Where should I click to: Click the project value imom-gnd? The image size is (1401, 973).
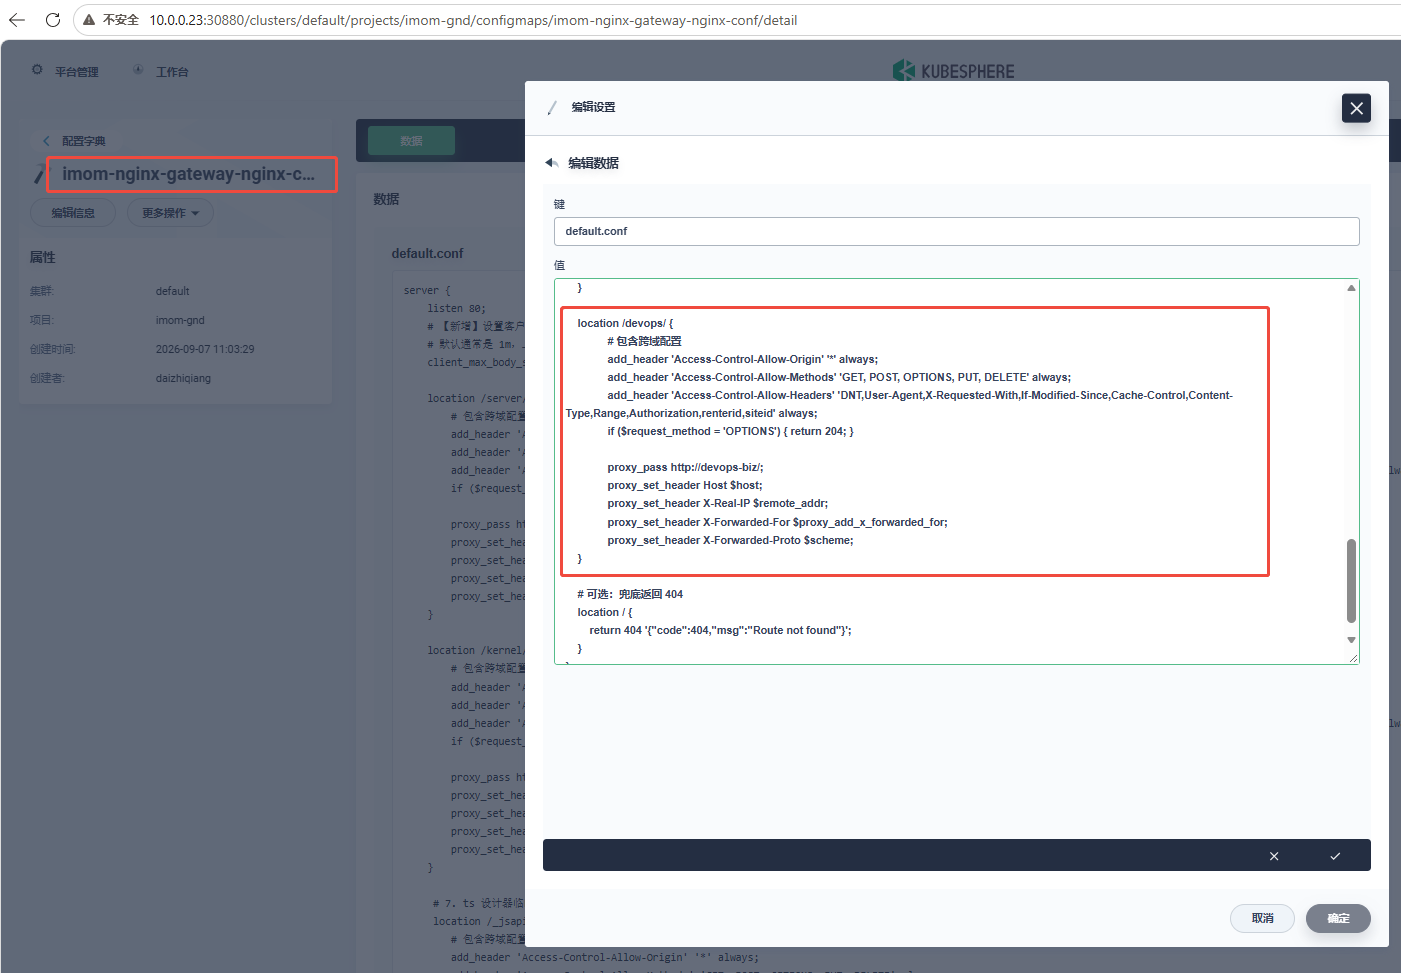[180, 320]
